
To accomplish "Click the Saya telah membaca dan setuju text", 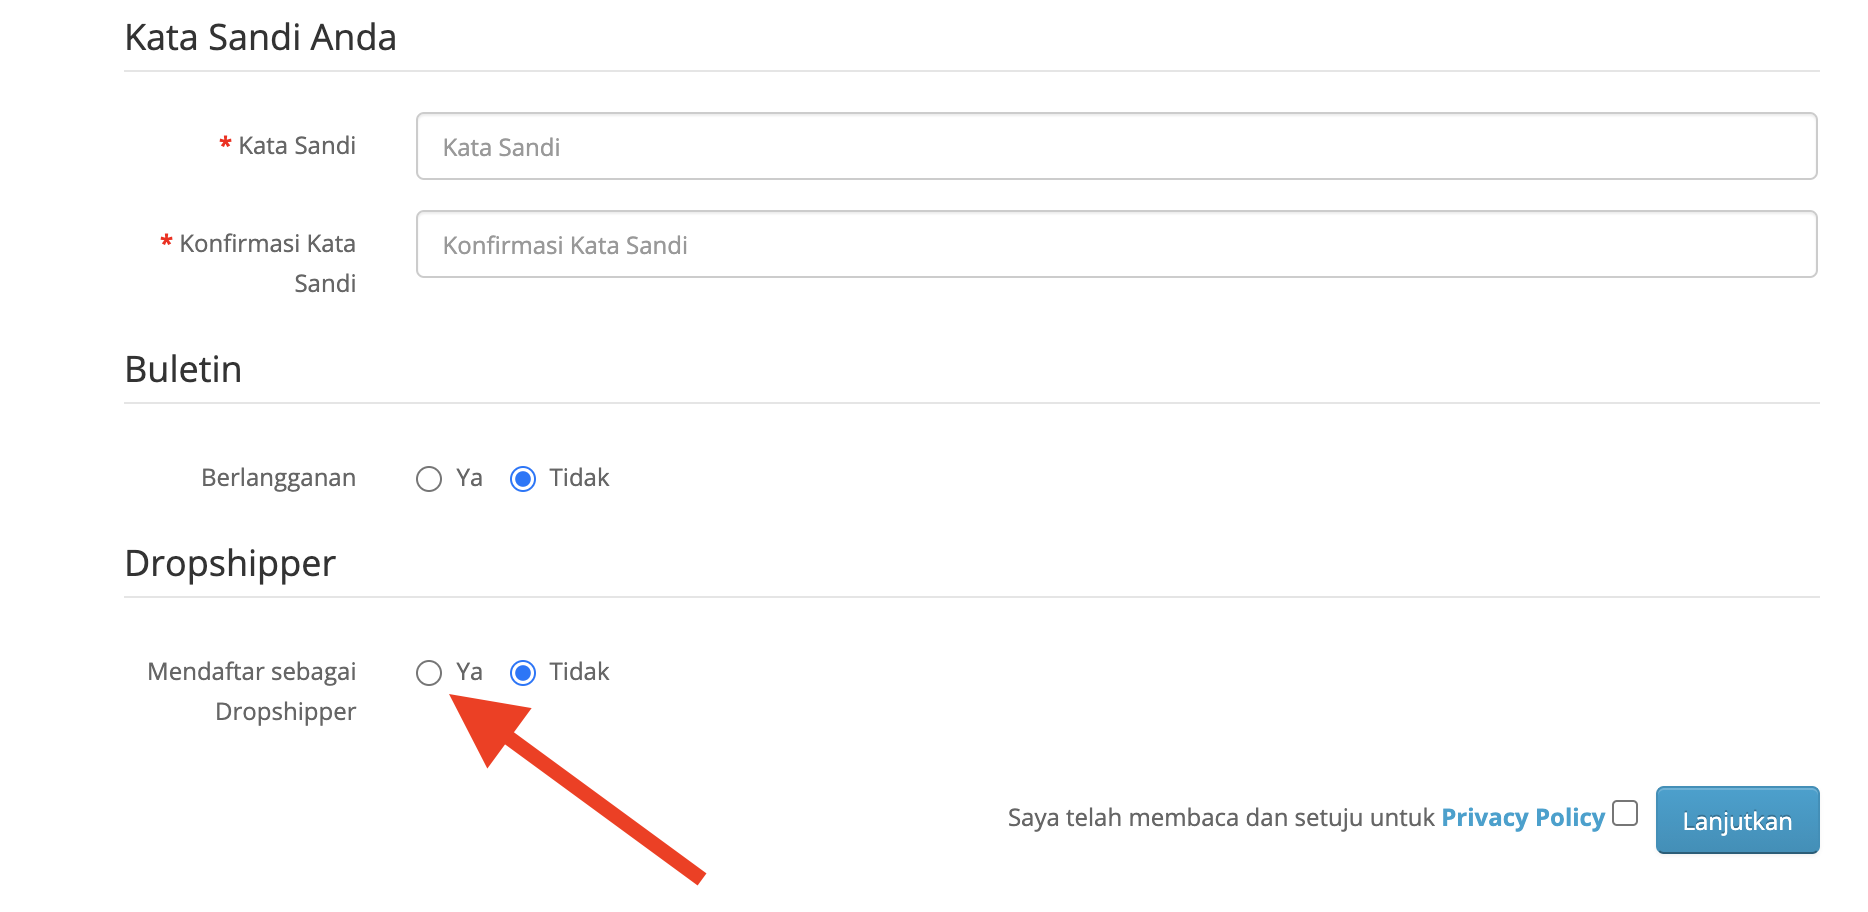I will click(1222, 818).
